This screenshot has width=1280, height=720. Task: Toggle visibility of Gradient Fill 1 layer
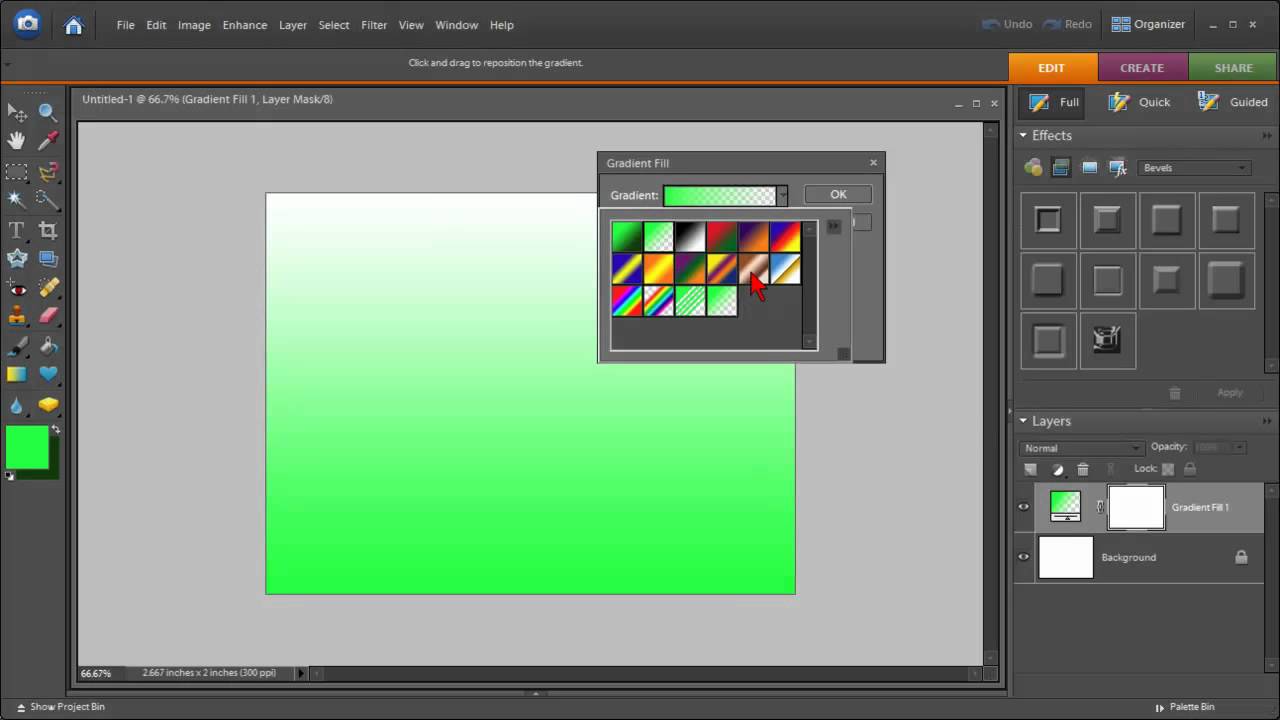pyautogui.click(x=1023, y=507)
